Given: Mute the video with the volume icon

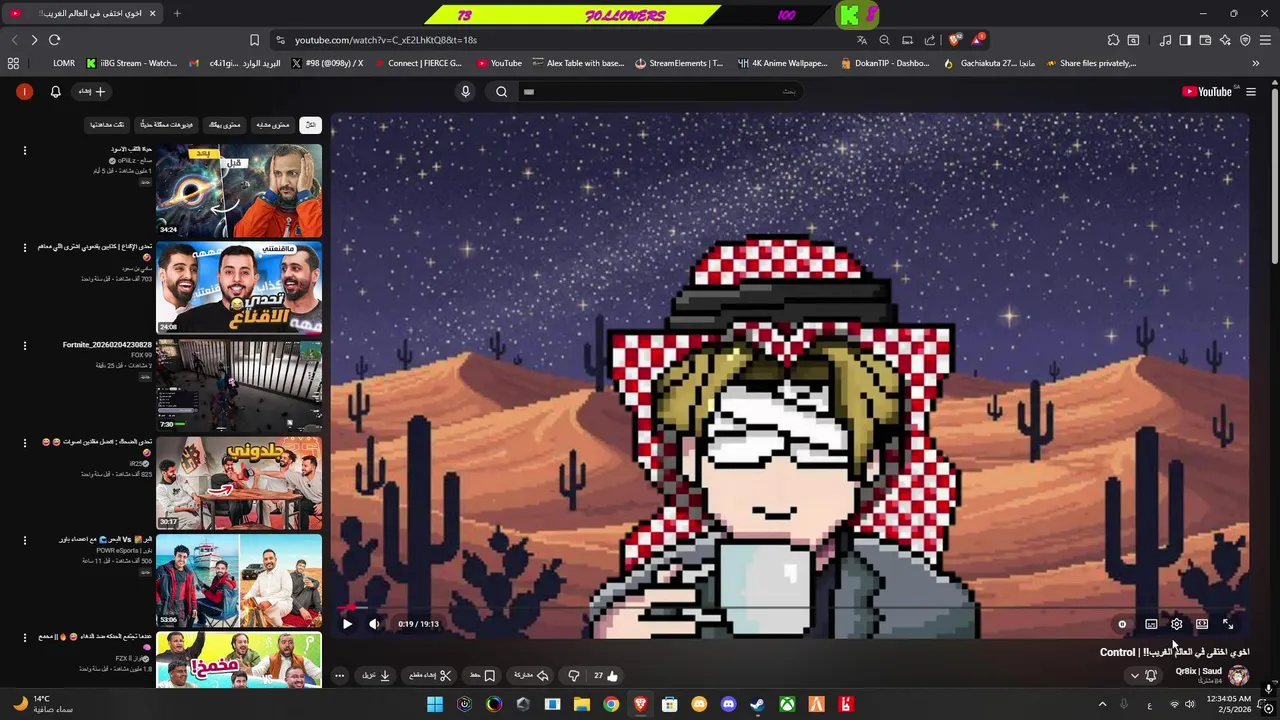Looking at the screenshot, I should (374, 624).
